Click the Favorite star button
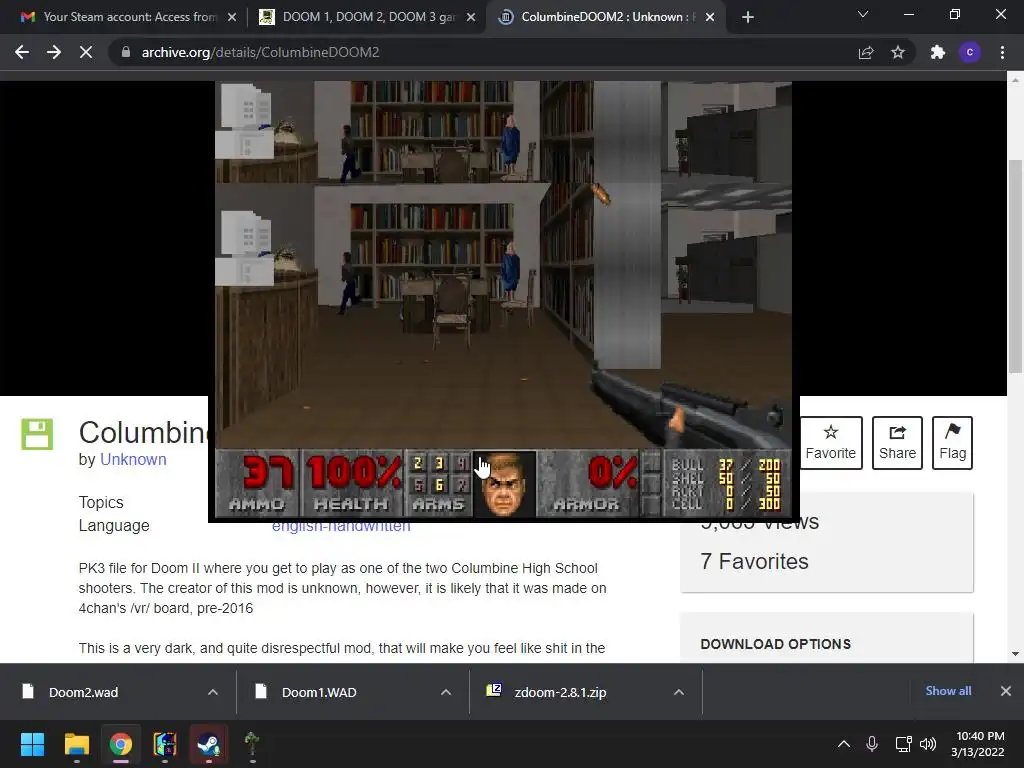This screenshot has height=768, width=1024. (830, 442)
